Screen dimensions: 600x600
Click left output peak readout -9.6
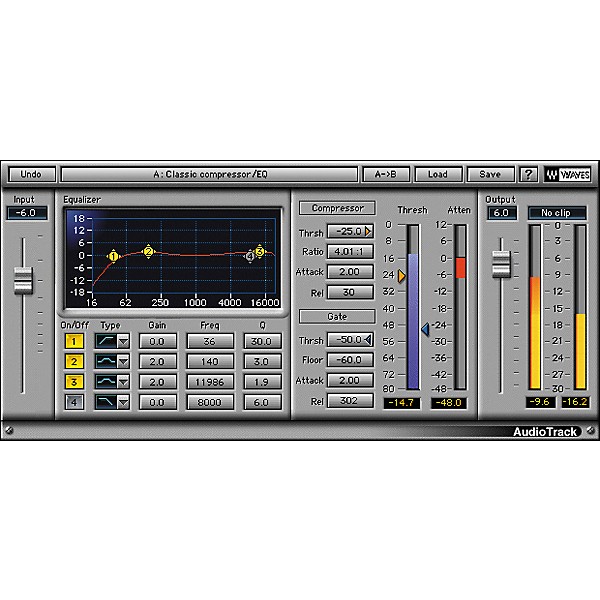pos(540,402)
